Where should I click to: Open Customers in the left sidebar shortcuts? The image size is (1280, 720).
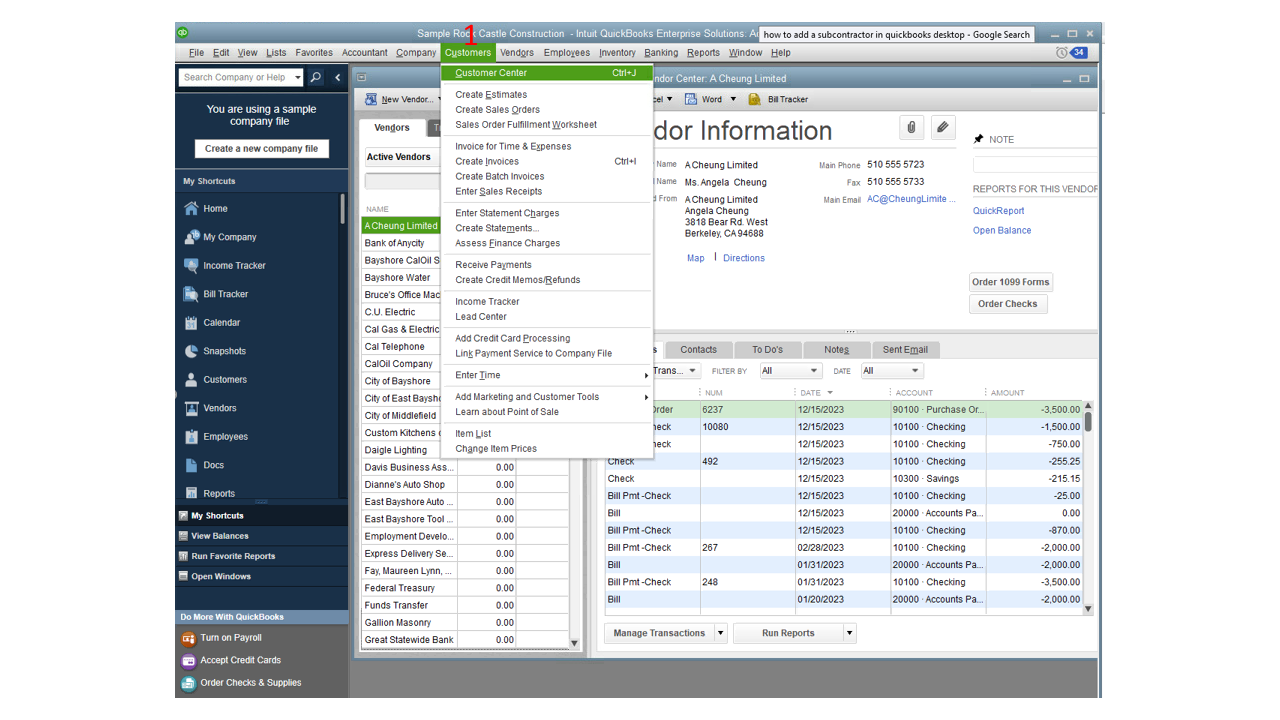tap(225, 380)
